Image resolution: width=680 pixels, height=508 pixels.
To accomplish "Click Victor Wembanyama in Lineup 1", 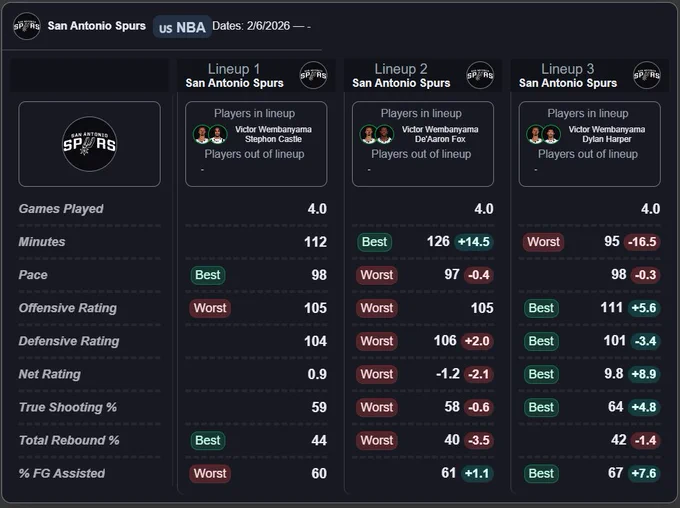I will 273,129.
